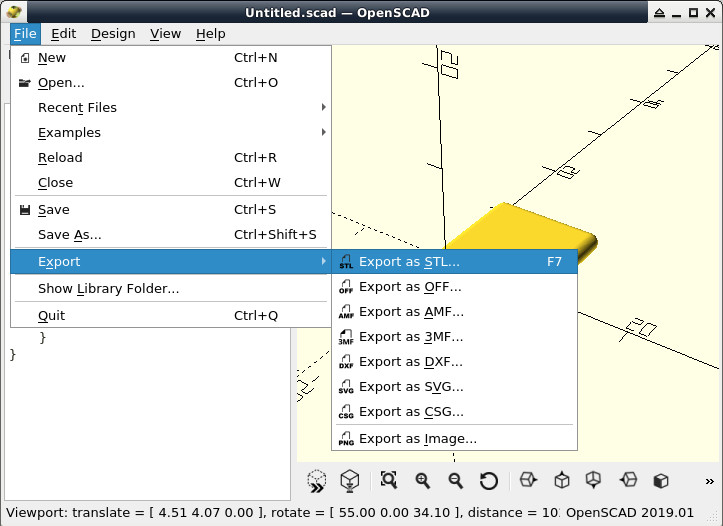The height and width of the screenshot is (526, 723).
Task: Click the Viewport translate status bar text
Action: [x=282, y=513]
